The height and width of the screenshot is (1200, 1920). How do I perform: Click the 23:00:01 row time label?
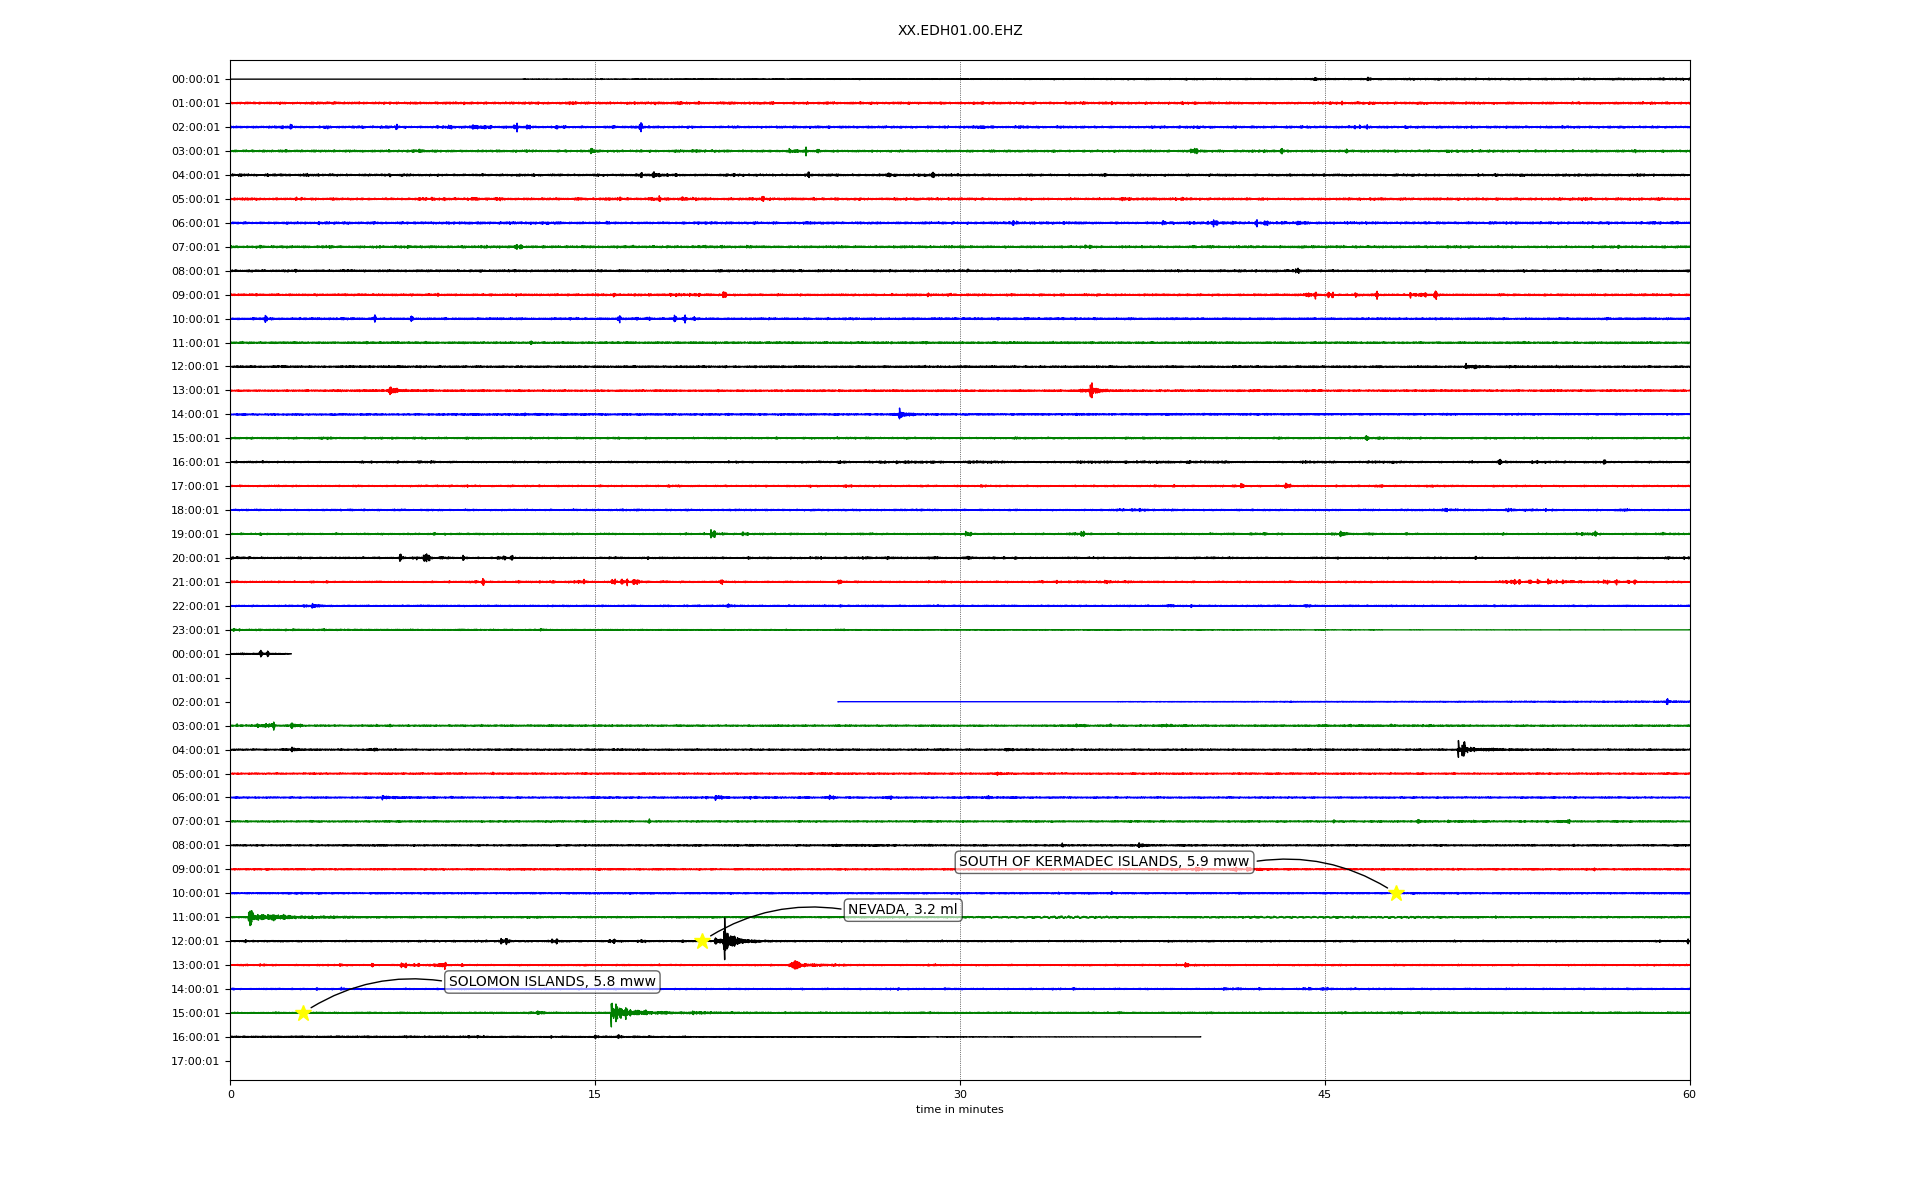[195, 630]
